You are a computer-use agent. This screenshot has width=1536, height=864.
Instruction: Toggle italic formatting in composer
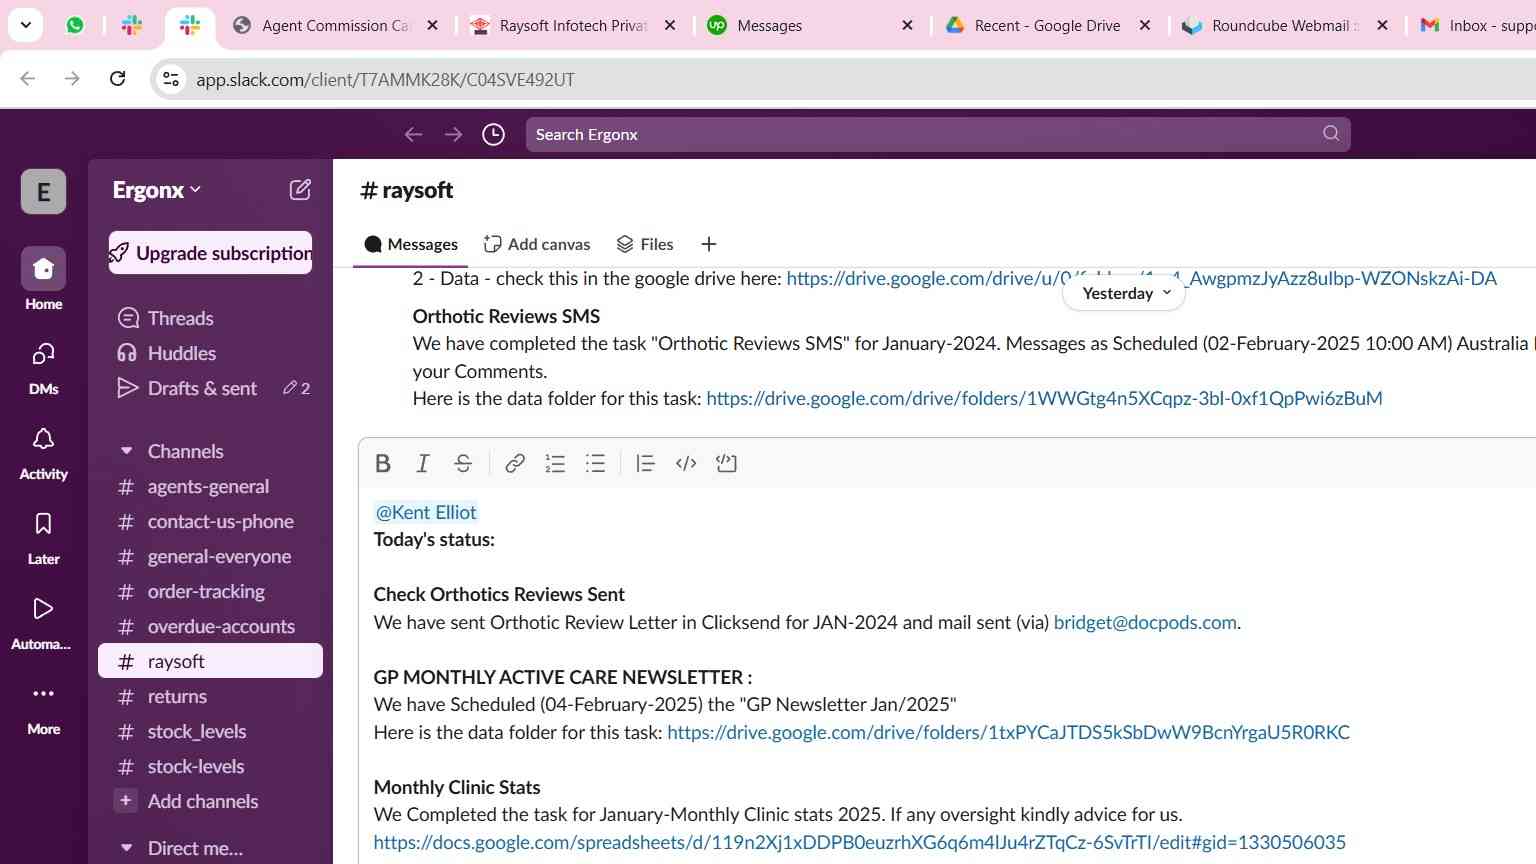tap(422, 463)
